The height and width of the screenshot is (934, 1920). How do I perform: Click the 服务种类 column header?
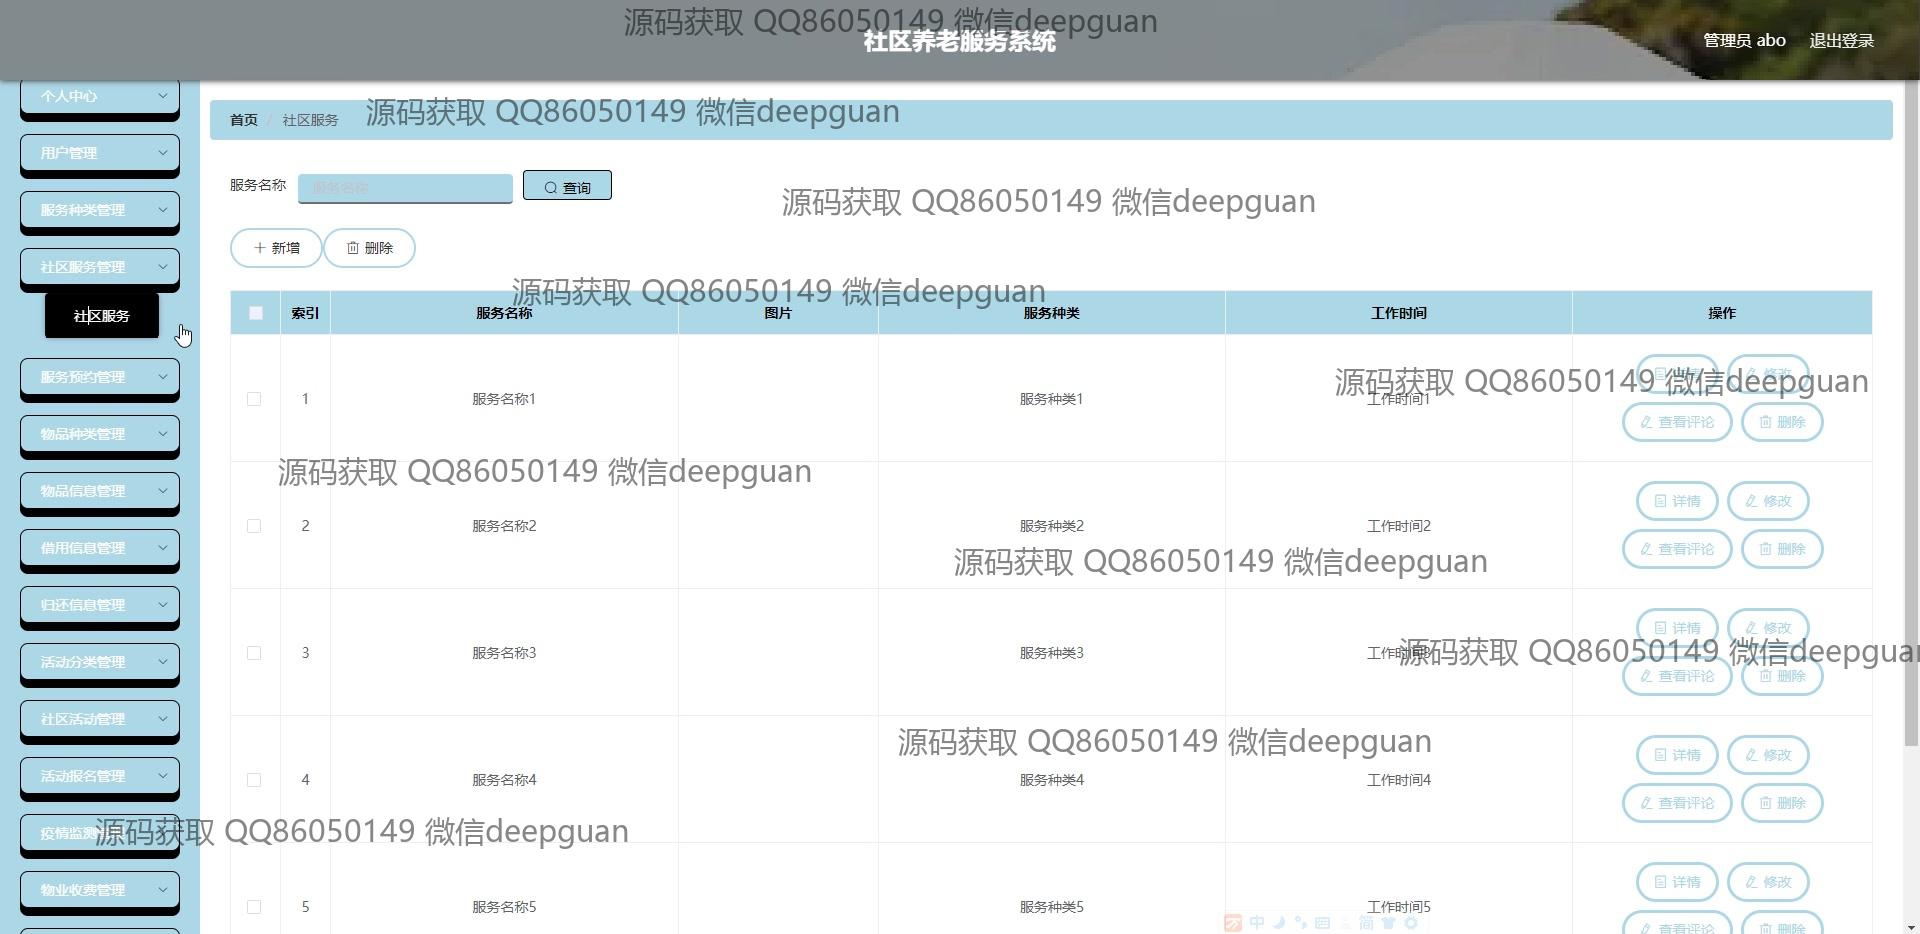click(1051, 313)
